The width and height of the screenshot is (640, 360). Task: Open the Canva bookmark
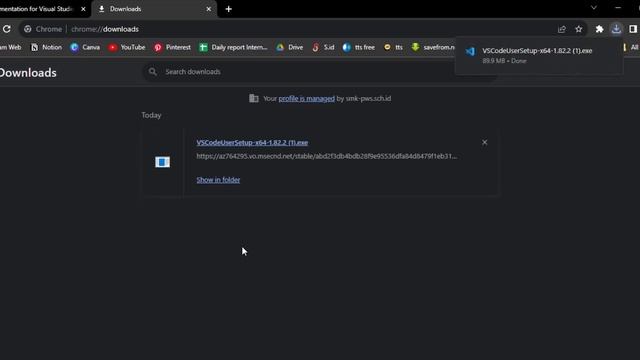[x=85, y=47]
